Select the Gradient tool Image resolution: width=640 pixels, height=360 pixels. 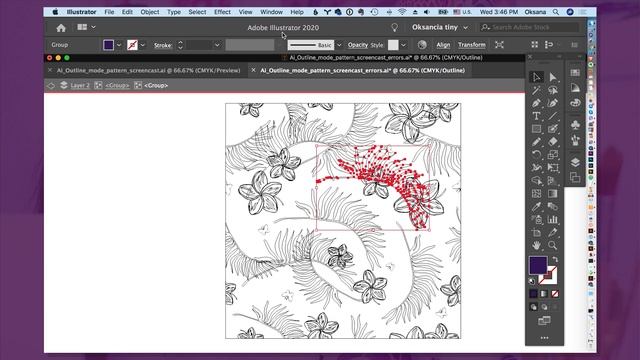(553, 193)
